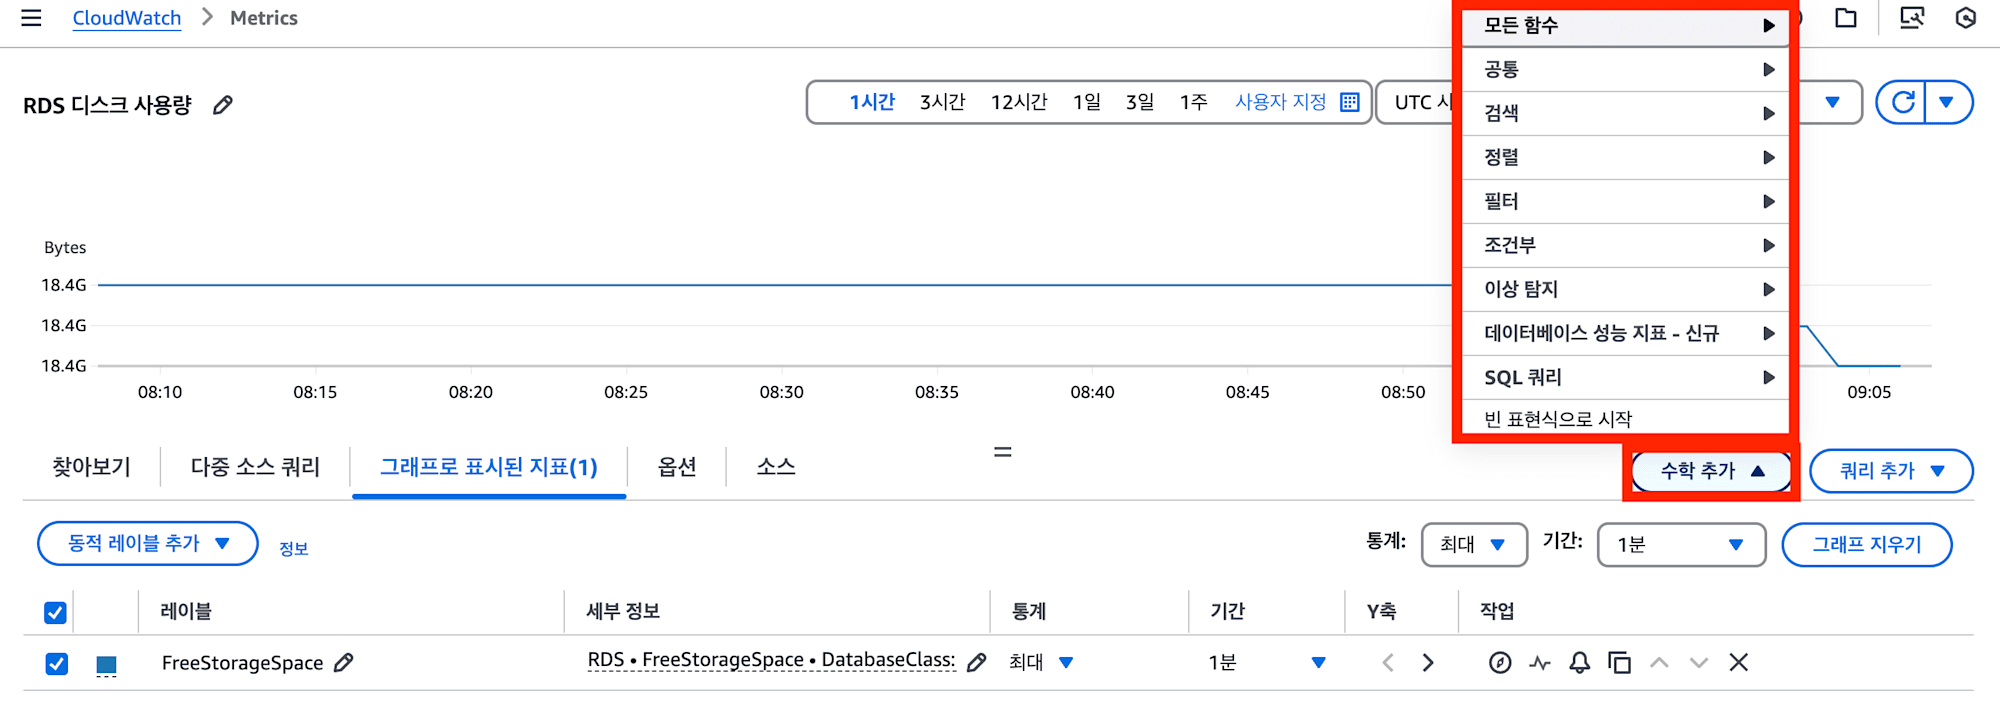Select the 1일 time range
Image resolution: width=2000 pixels, height=725 pixels.
1087,102
